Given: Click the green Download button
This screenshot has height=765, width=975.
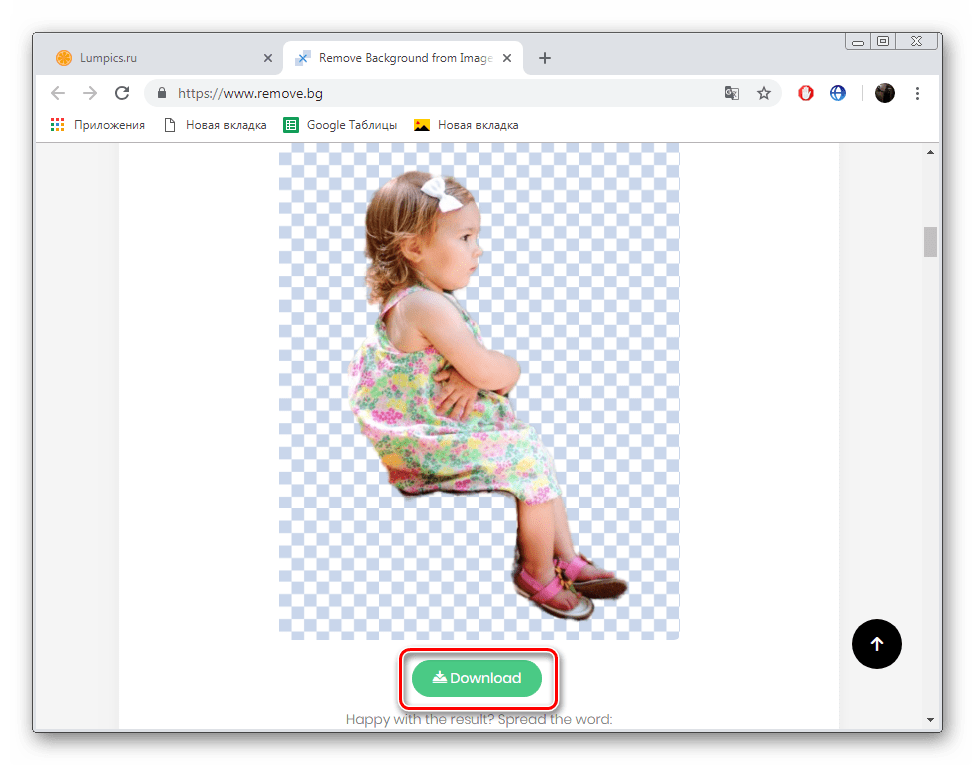Looking at the screenshot, I should (476, 678).
